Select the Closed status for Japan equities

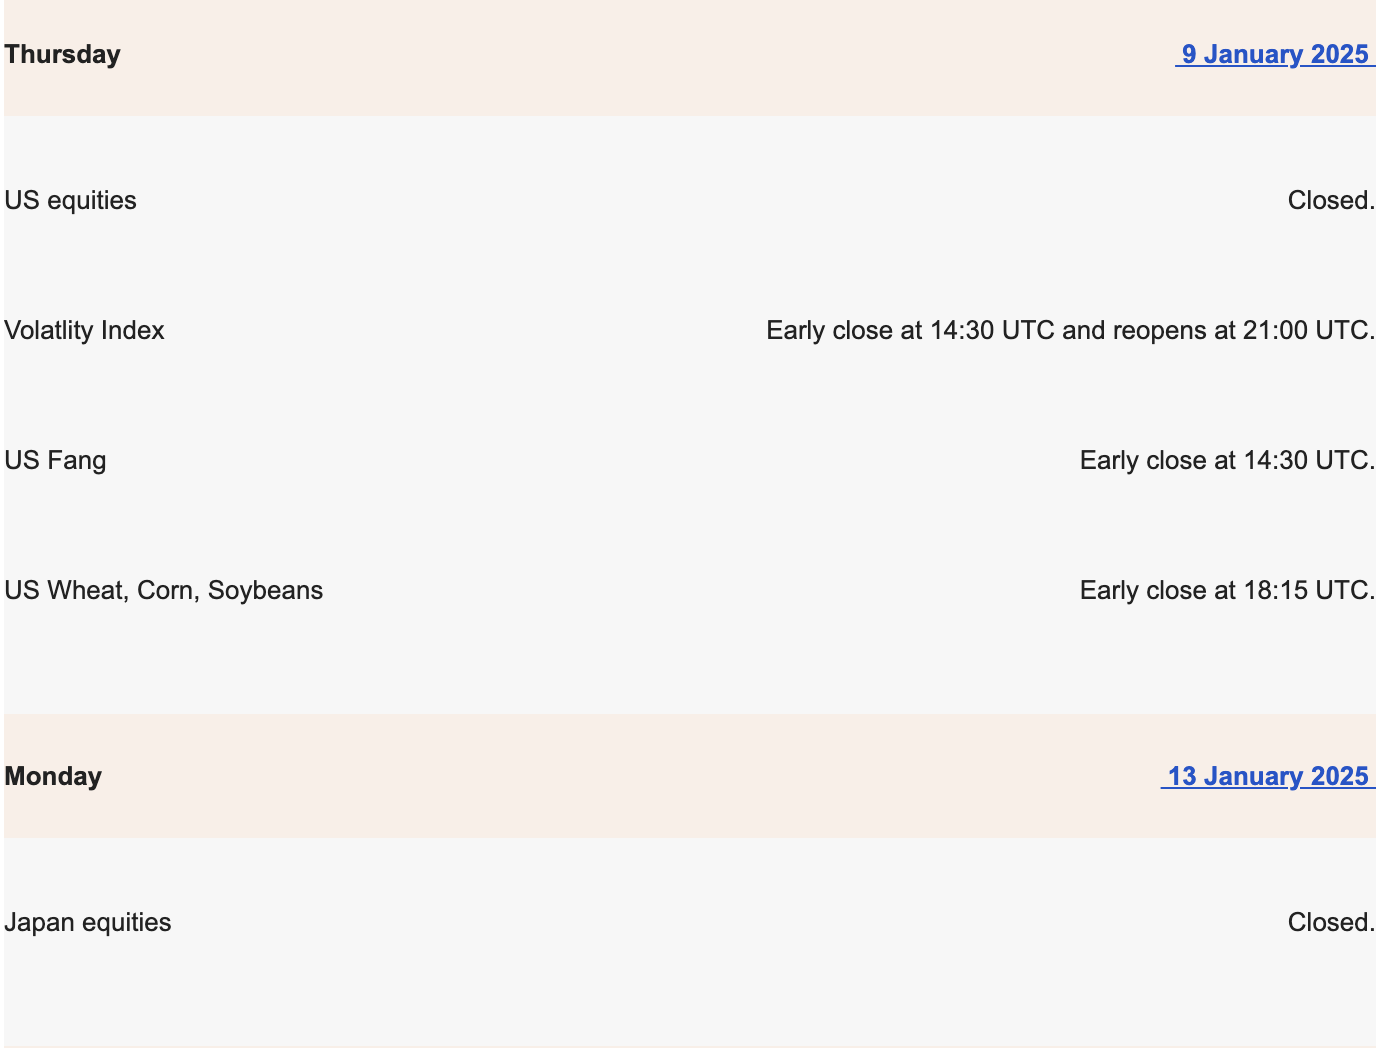pyautogui.click(x=1331, y=922)
